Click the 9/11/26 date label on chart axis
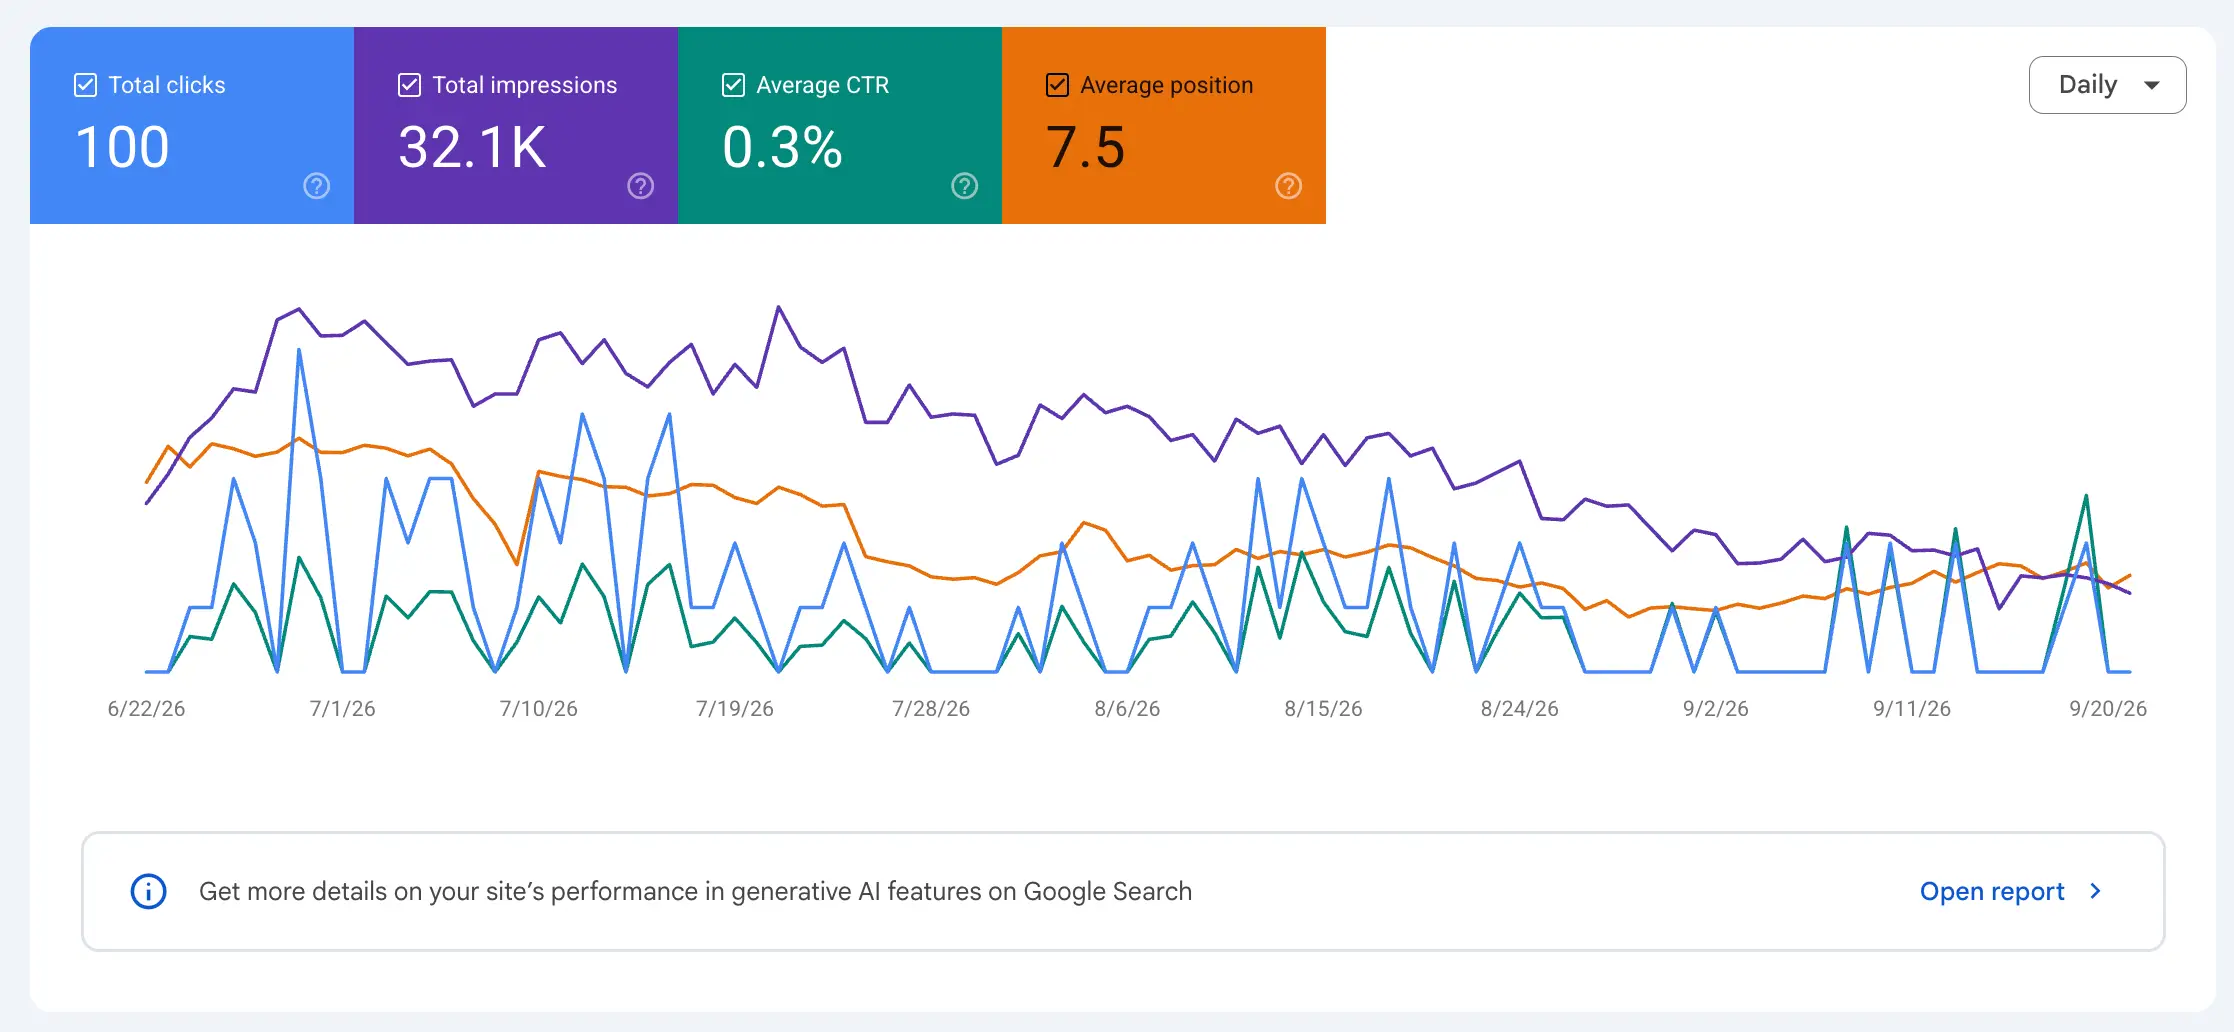Screen dimensions: 2234x1032 pyautogui.click(x=1912, y=709)
